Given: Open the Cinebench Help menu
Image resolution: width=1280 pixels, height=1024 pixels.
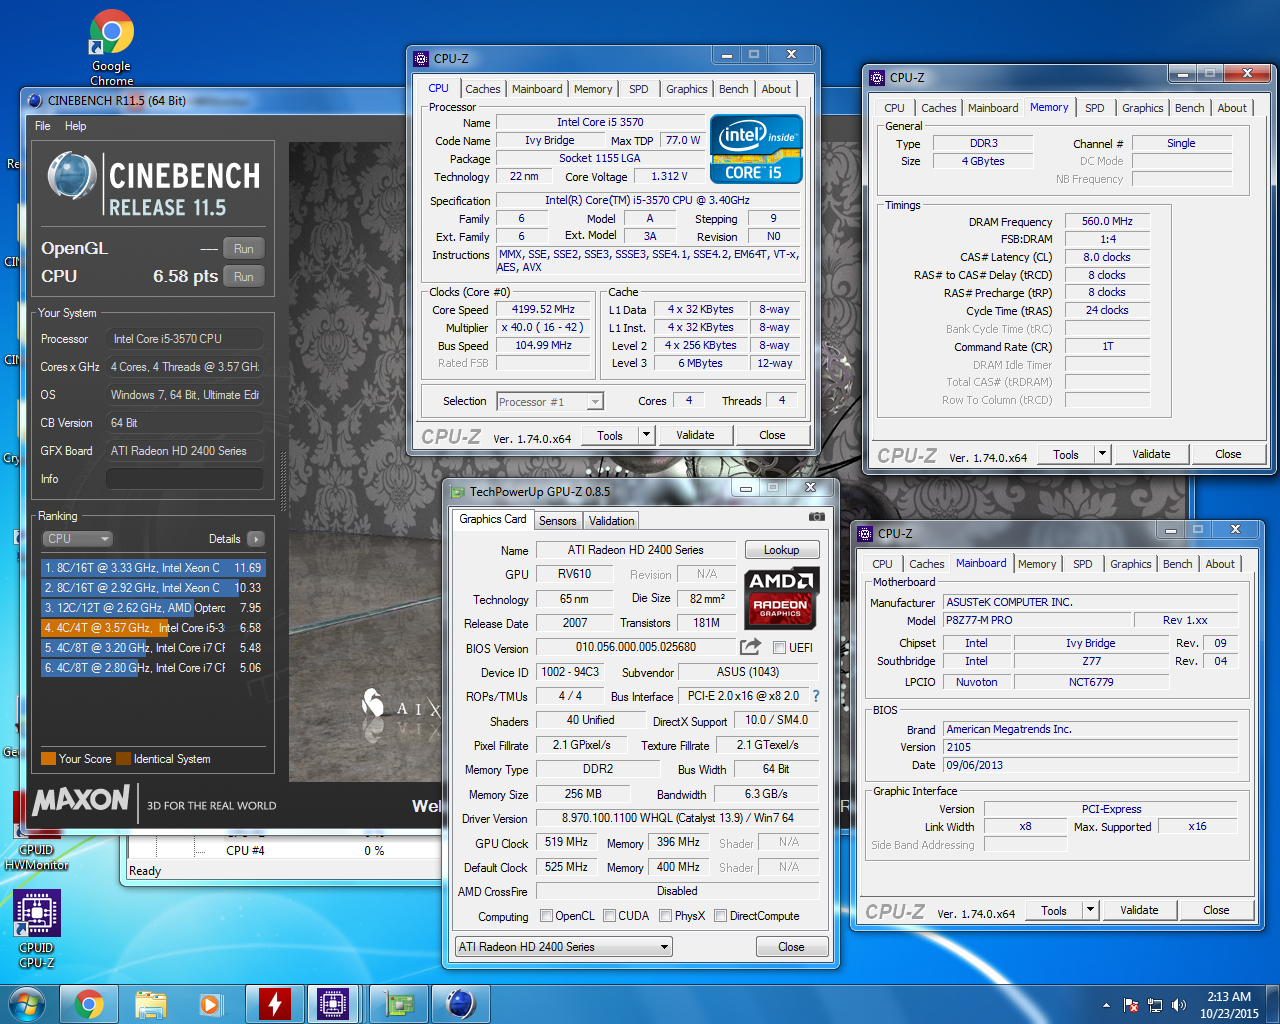Looking at the screenshot, I should 76,126.
